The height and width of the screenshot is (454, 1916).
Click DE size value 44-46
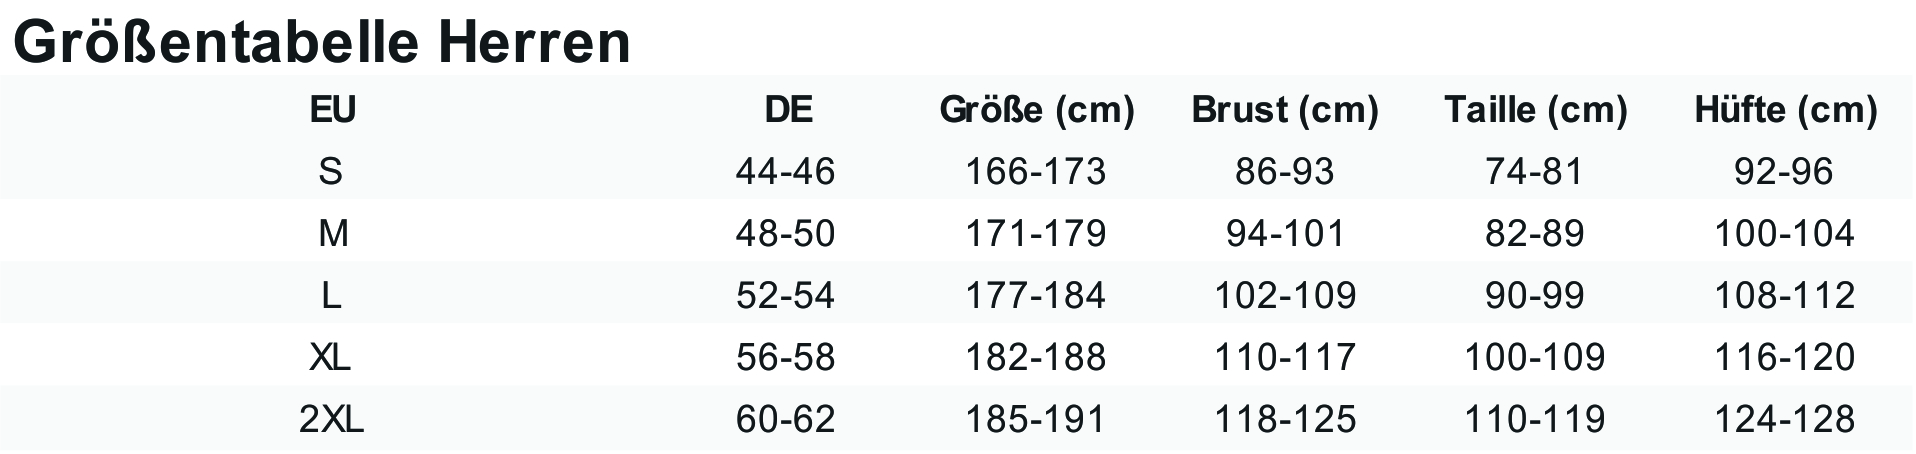(x=785, y=172)
